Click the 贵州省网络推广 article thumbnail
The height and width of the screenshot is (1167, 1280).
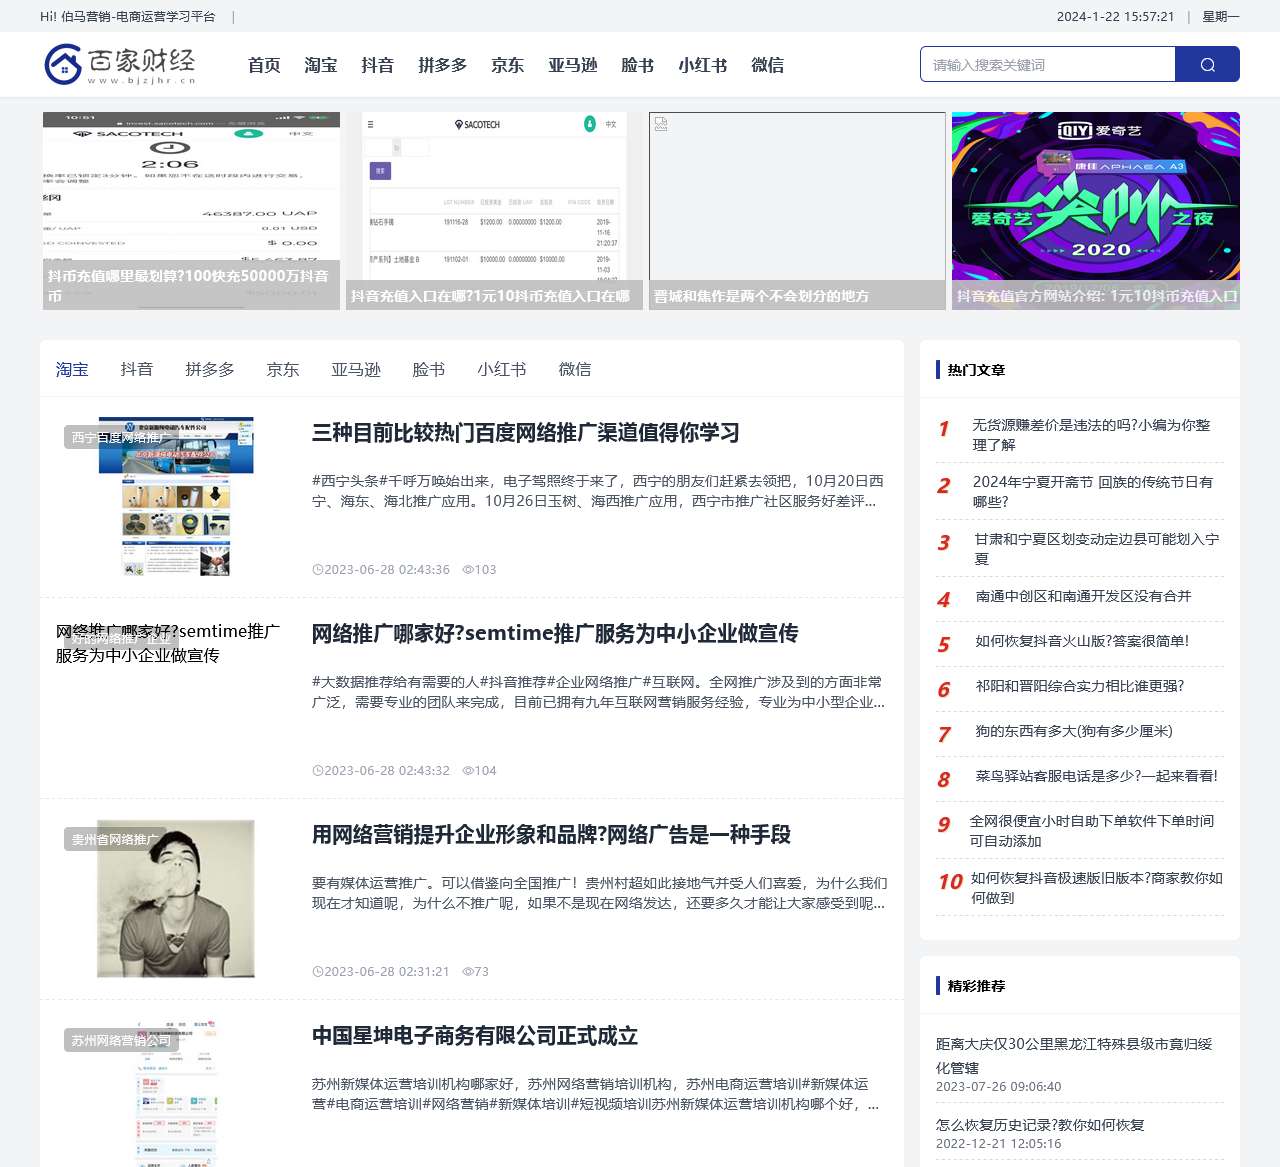pos(176,898)
